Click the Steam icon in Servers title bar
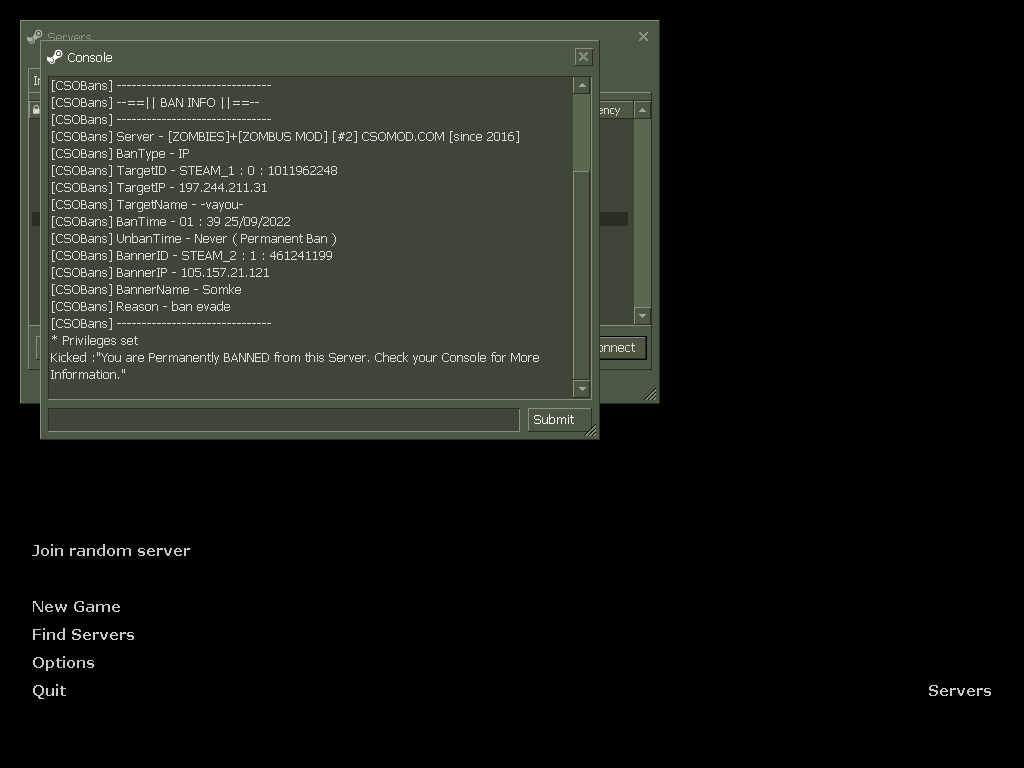Image resolution: width=1024 pixels, height=768 pixels. [x=34, y=36]
